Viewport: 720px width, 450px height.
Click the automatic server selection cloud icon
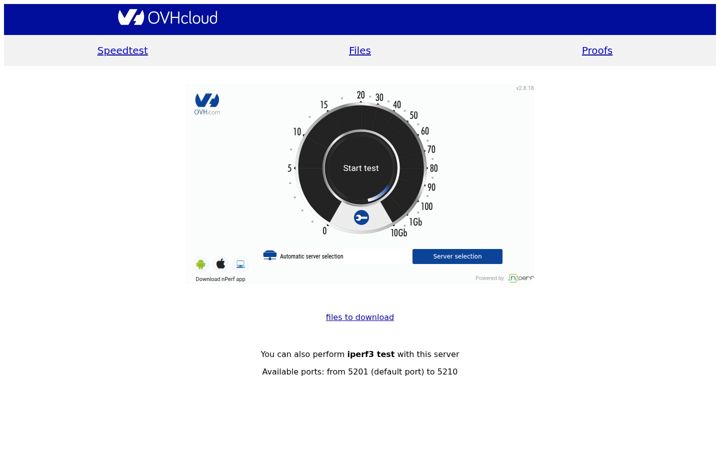270,255
